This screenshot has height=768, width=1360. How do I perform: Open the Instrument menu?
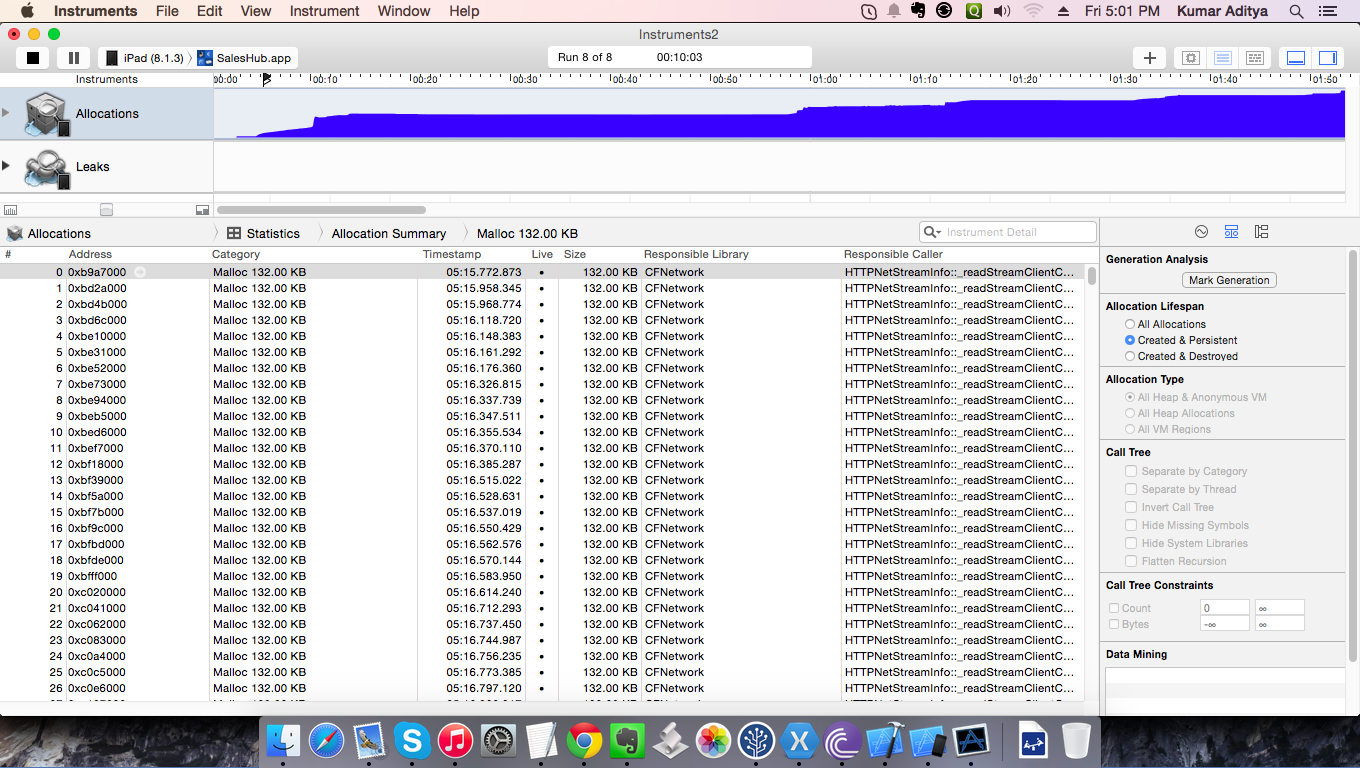[324, 11]
